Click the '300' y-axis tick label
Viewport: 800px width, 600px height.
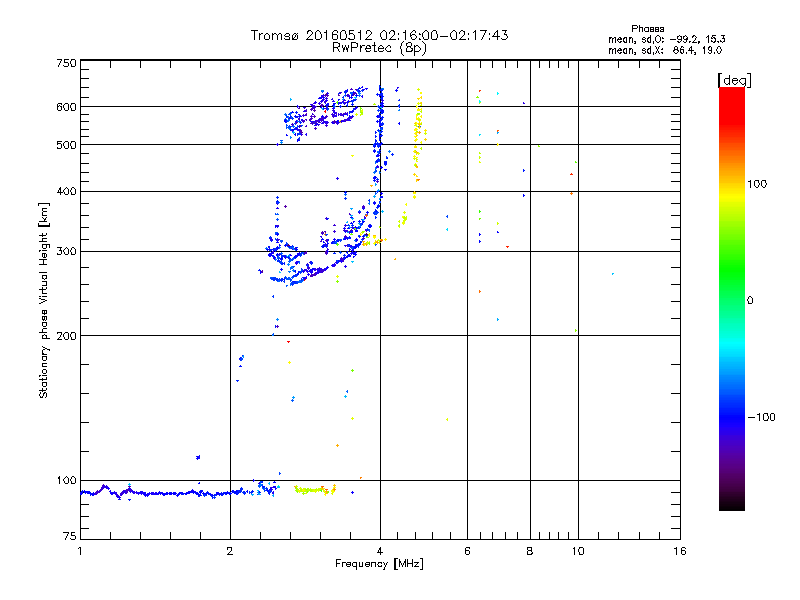pos(66,251)
